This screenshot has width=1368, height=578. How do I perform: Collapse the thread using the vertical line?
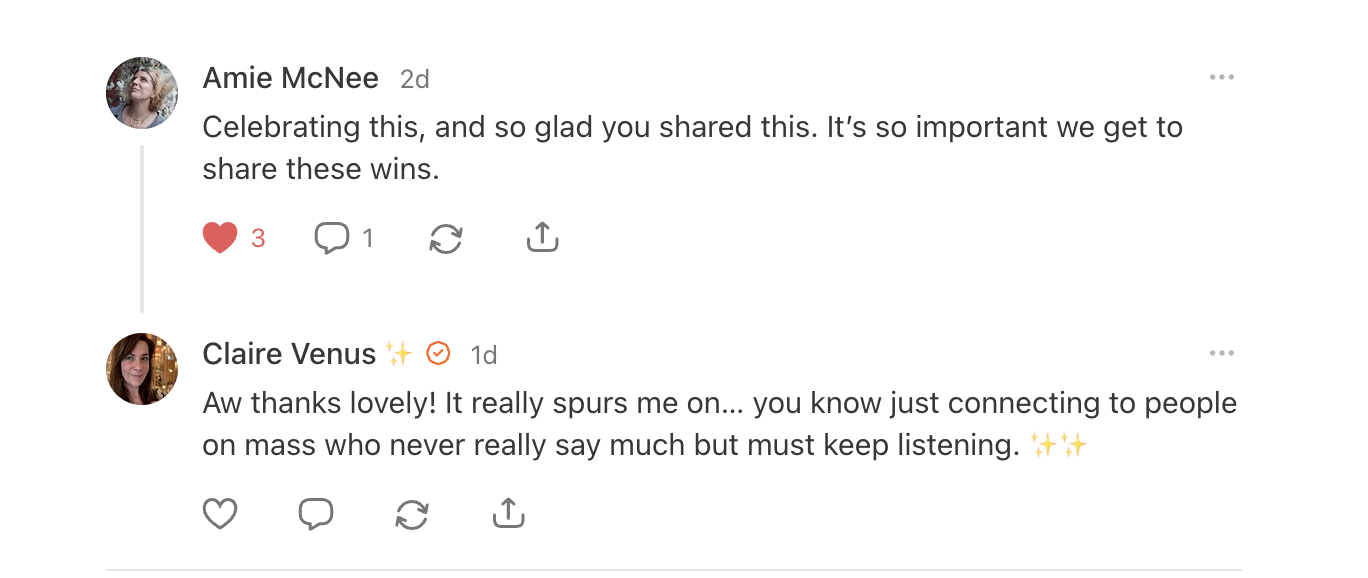click(142, 228)
